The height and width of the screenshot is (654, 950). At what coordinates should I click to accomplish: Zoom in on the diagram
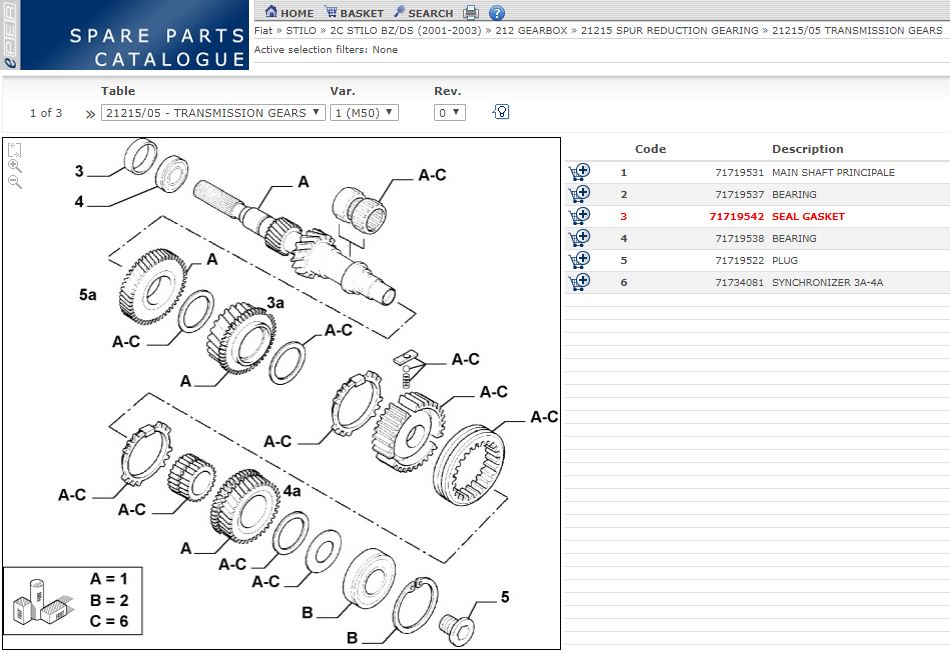click(15, 166)
